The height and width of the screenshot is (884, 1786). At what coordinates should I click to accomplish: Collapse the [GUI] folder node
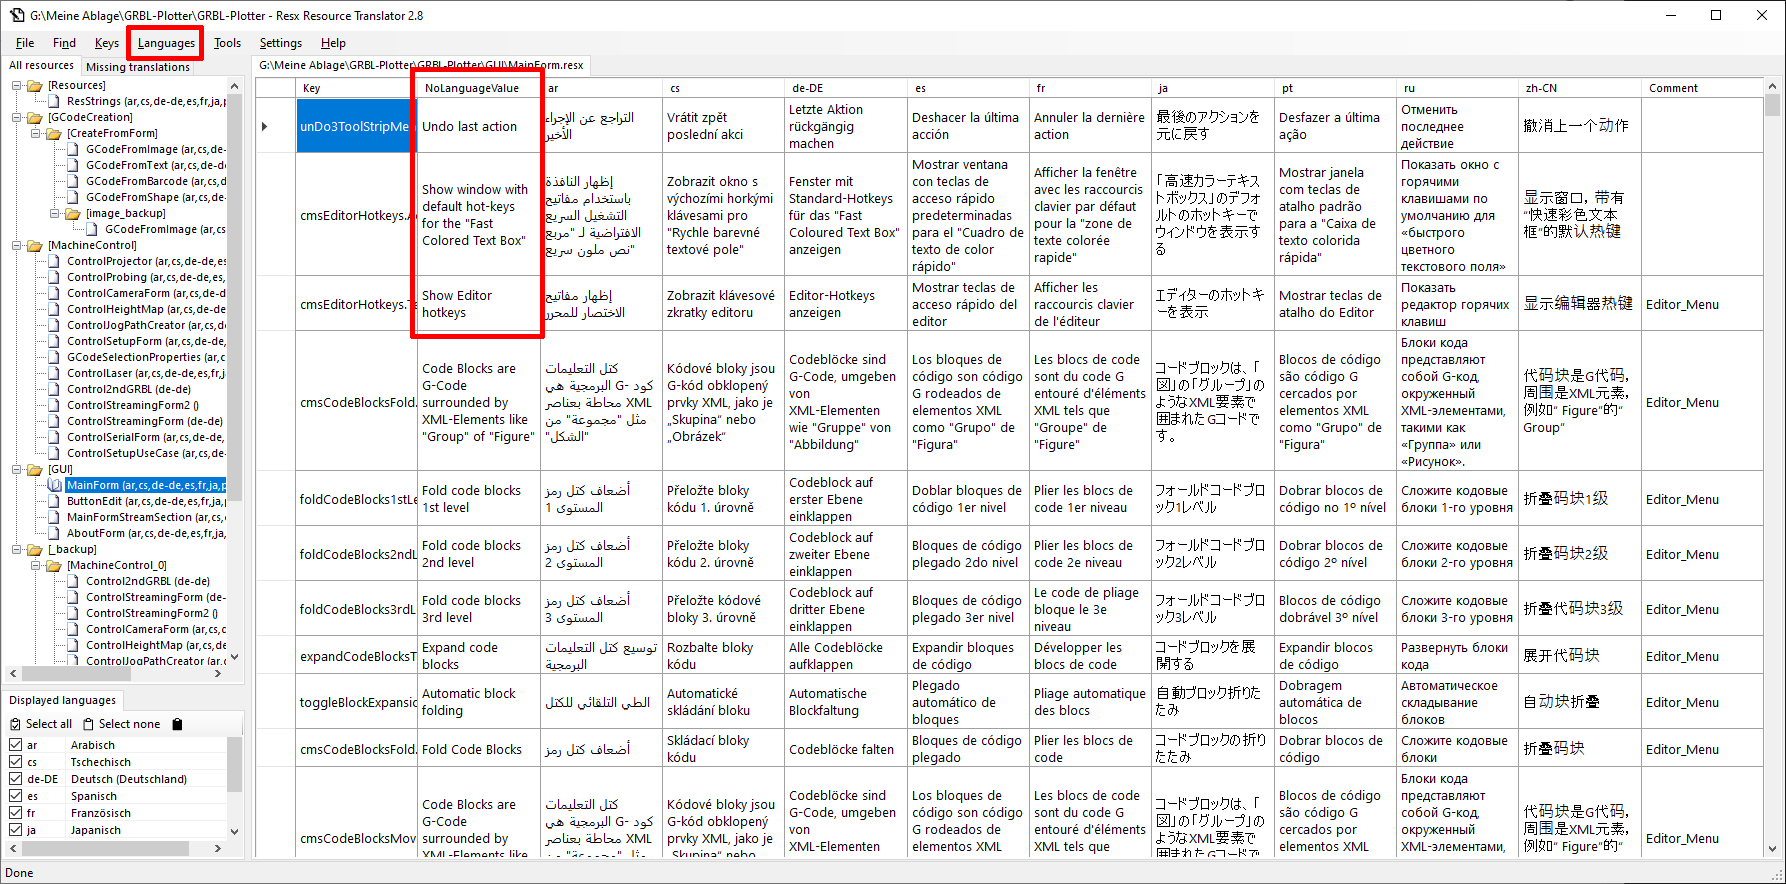tap(17, 469)
